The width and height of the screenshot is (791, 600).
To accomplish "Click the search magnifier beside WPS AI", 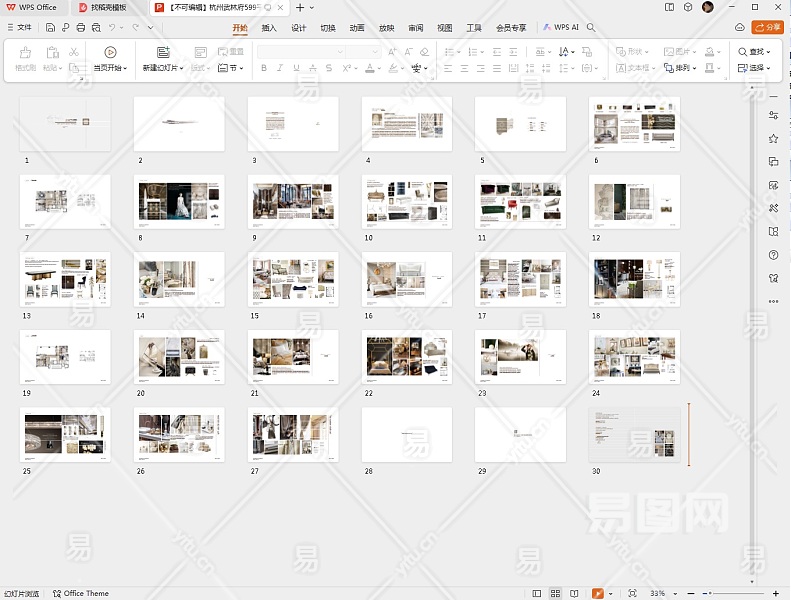I will tap(591, 28).
